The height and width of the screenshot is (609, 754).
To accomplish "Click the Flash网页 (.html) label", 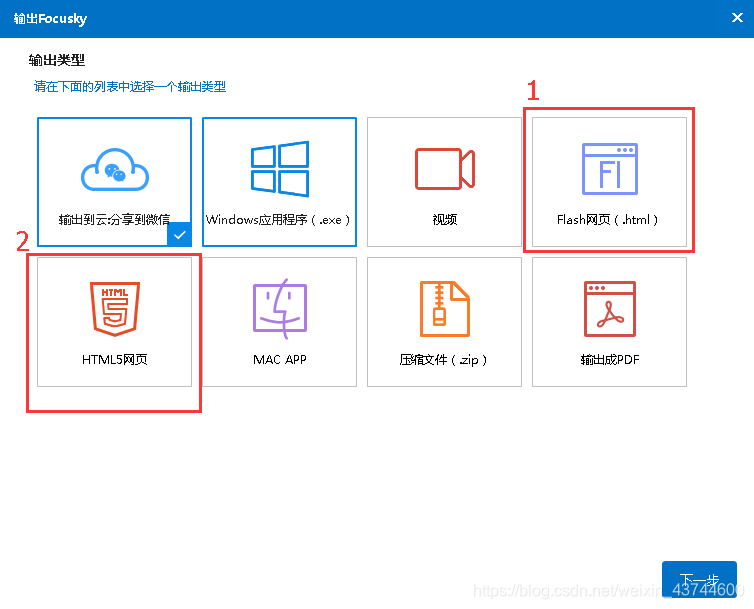I will click(x=607, y=220).
